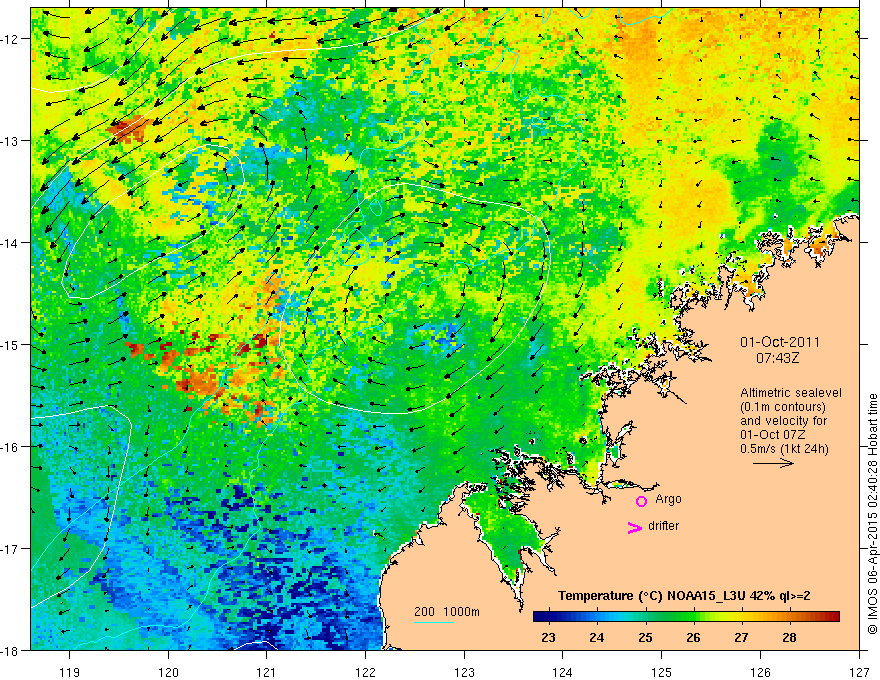
Task: Click the latitude axis label -18
Action: pos(10,650)
